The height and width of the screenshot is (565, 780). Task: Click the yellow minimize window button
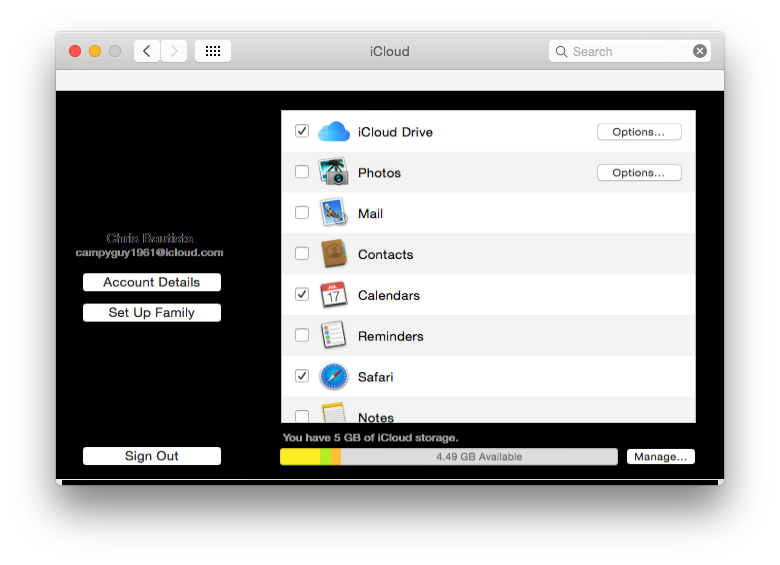point(95,51)
